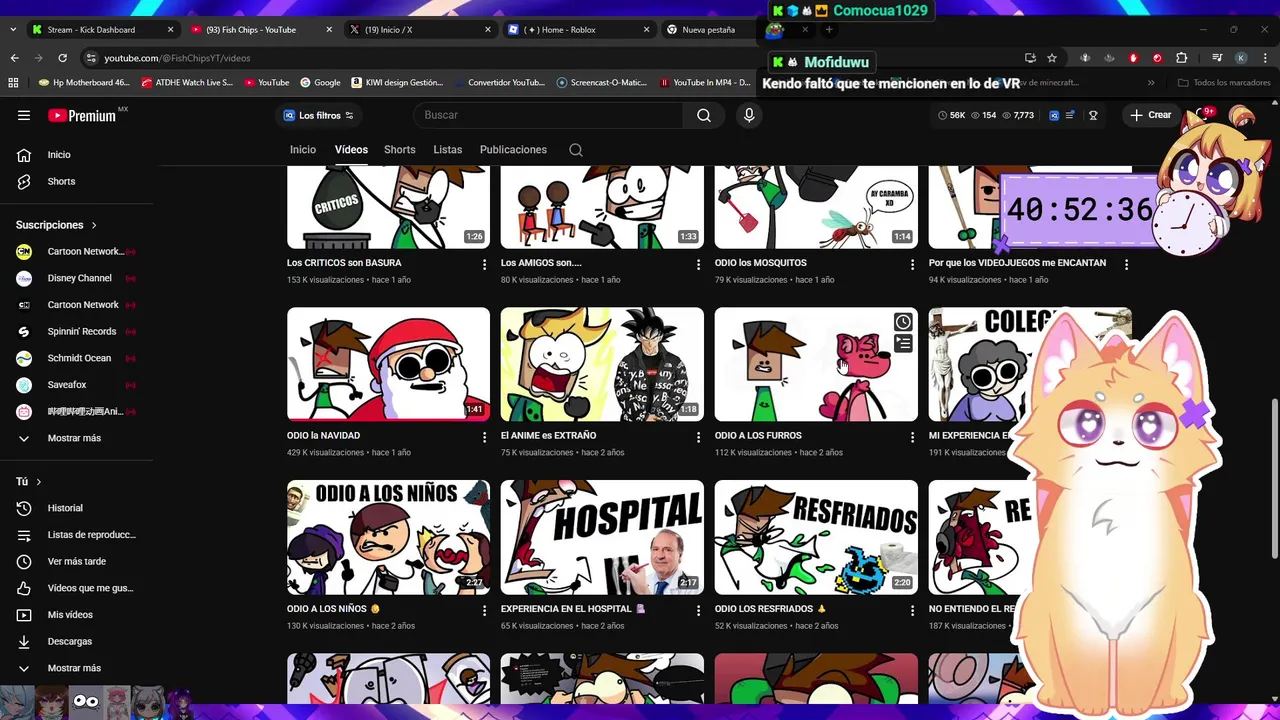Open options menu for ODIO A LOS FURROS
Screen dimensions: 1280x720
click(x=912, y=437)
